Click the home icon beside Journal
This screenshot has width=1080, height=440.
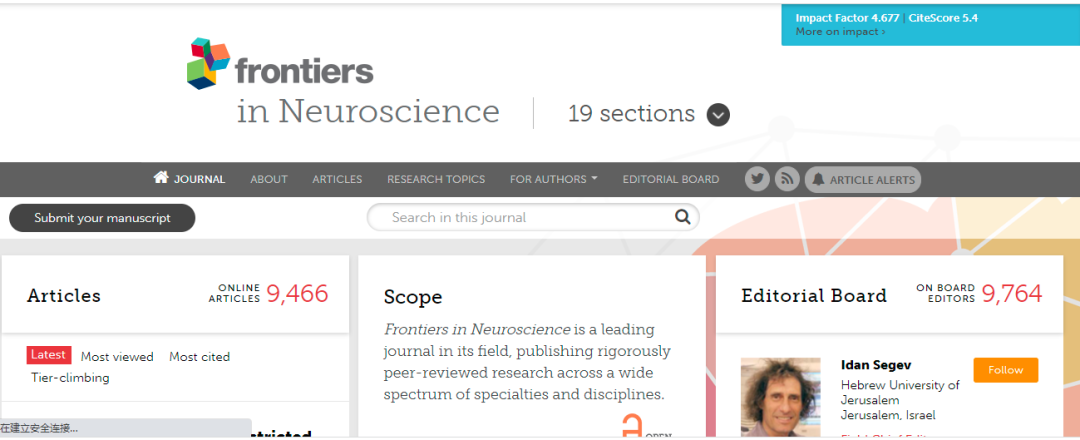(161, 178)
